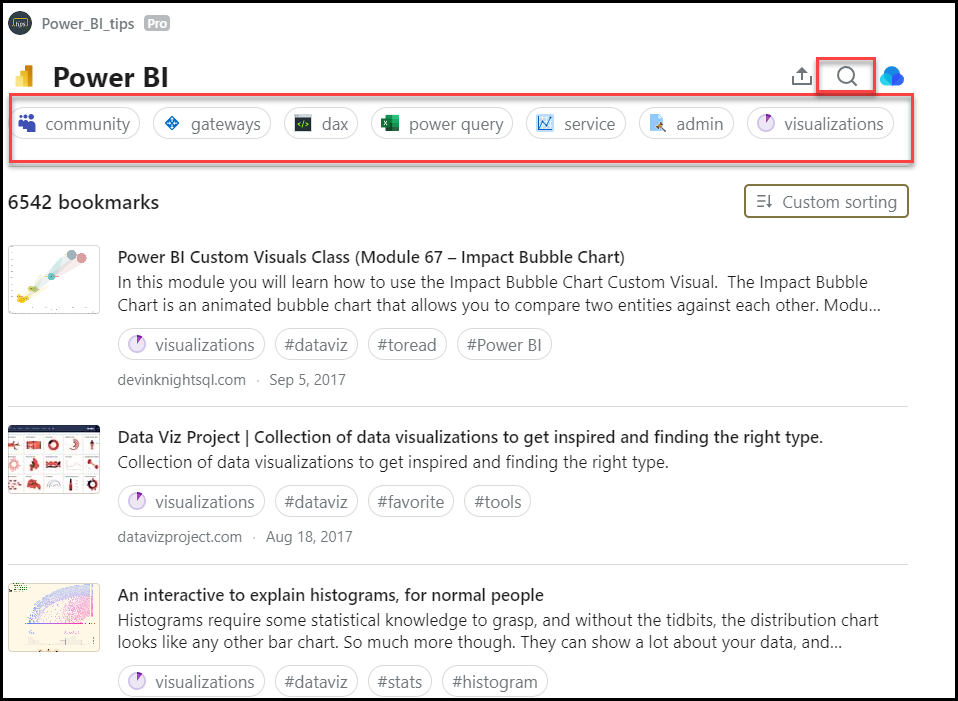Click the search magnifier icon
Viewport: 958px width, 701px height.
pyautogui.click(x=846, y=76)
